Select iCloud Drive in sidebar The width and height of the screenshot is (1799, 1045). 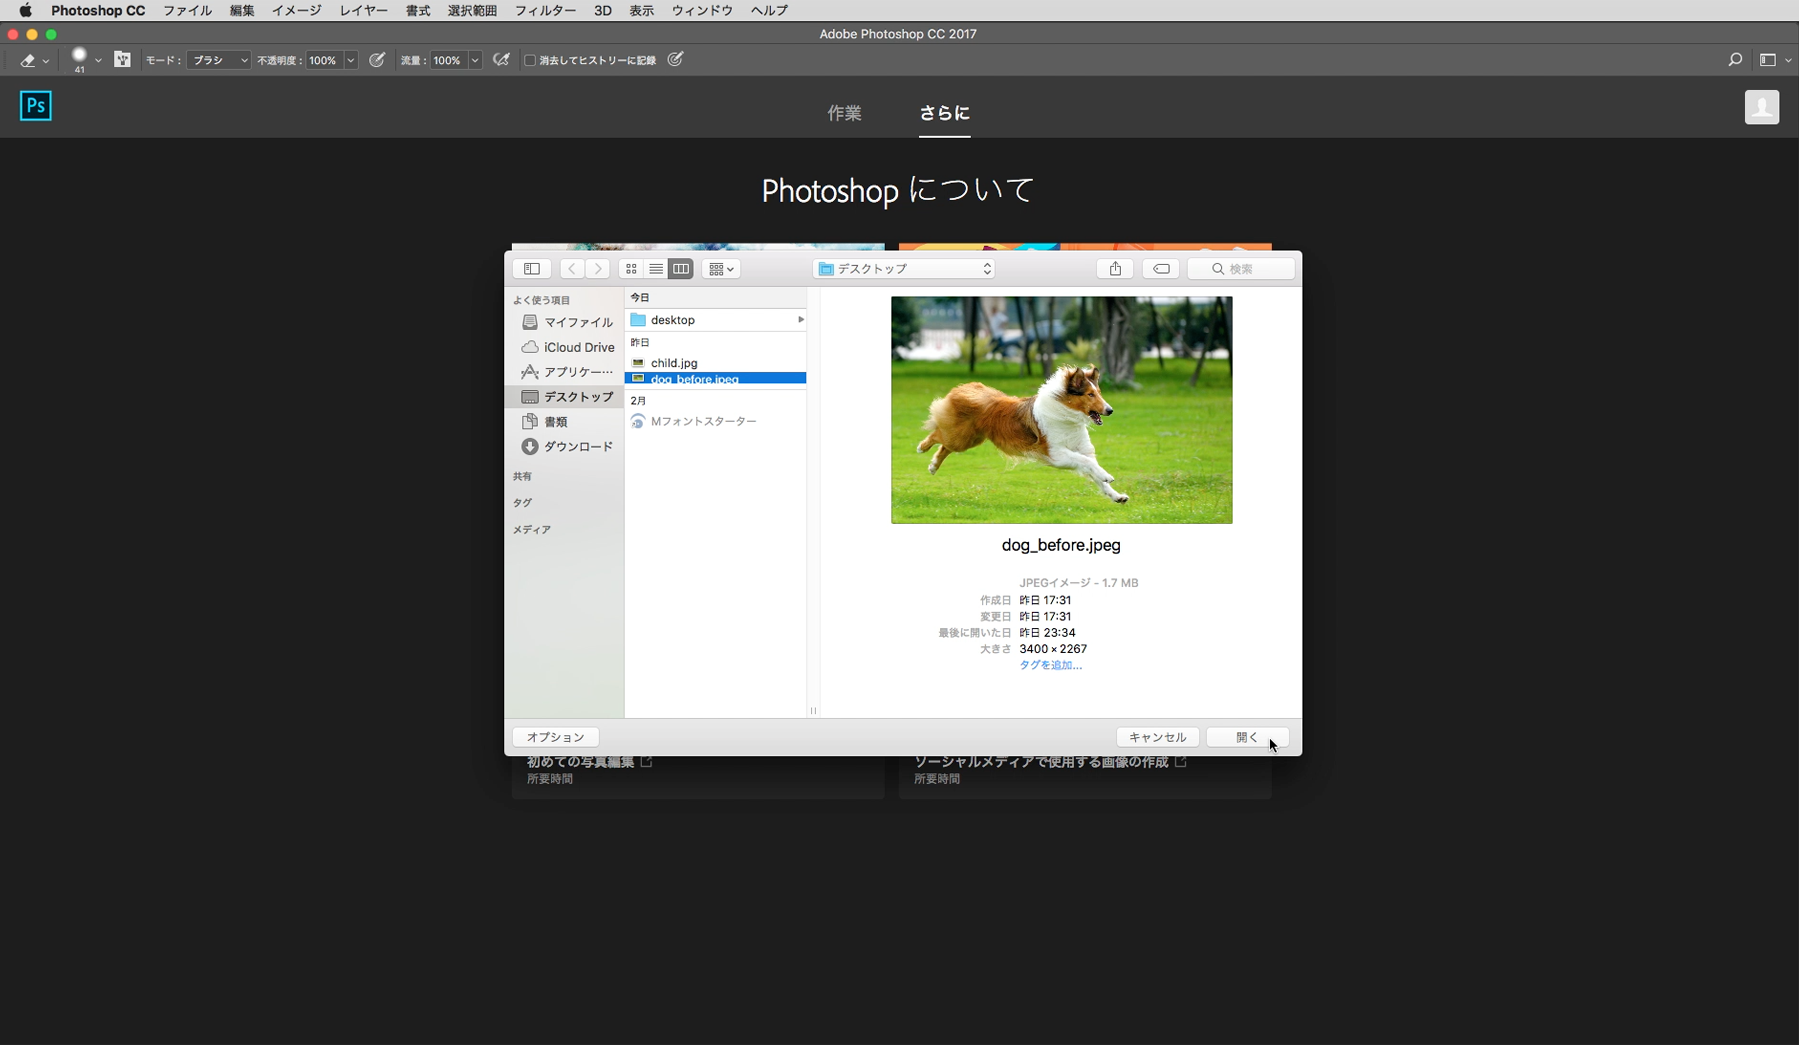coord(566,347)
